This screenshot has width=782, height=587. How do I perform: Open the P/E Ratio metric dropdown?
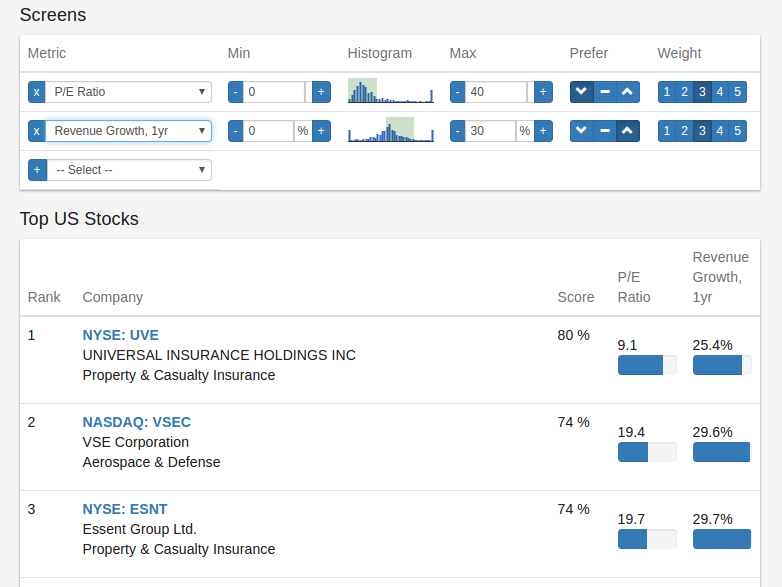point(128,92)
